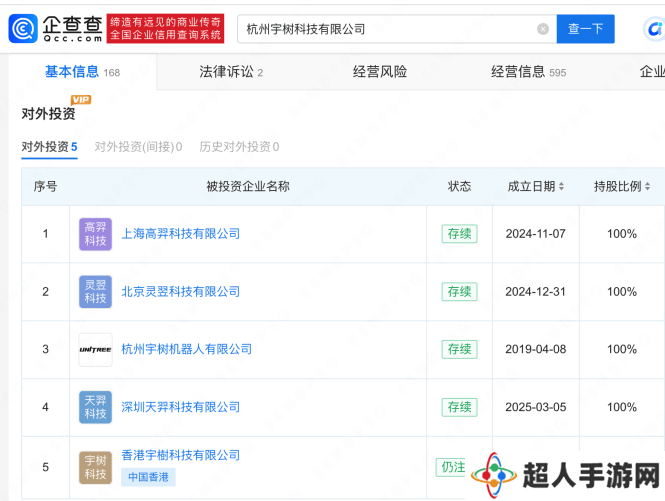
Task: Click the 高羿科技 purple logo icon
Action: coord(95,234)
